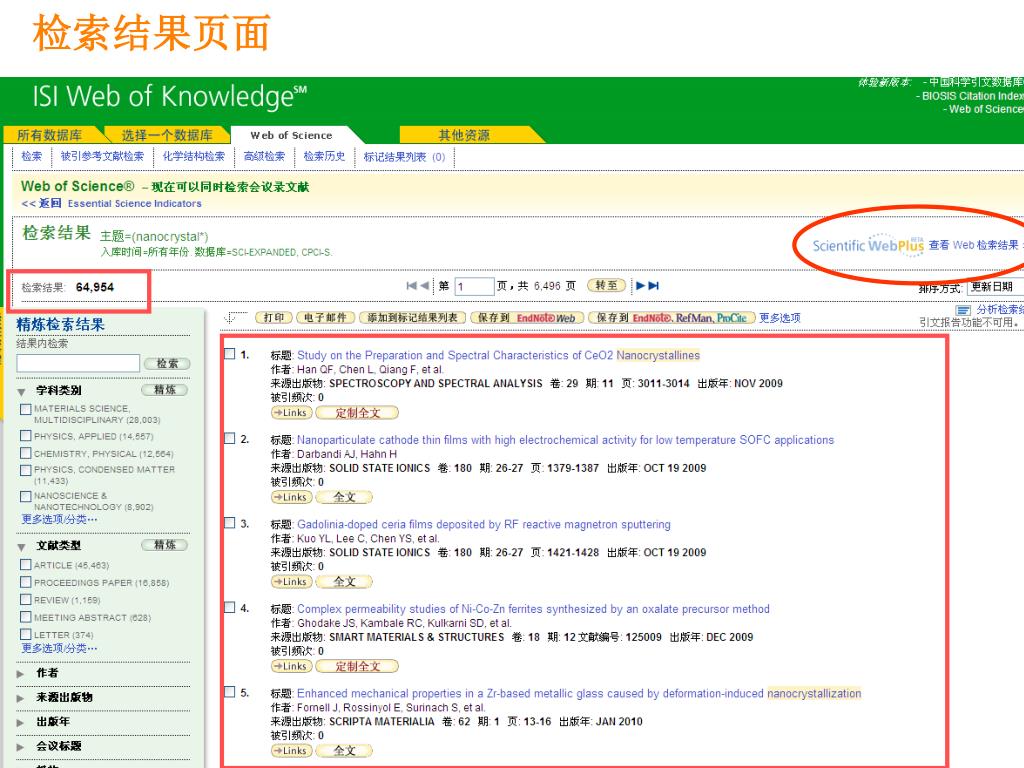This screenshot has height=768, width=1024.
Task: Tick checkbox for result 5
Action: click(230, 692)
